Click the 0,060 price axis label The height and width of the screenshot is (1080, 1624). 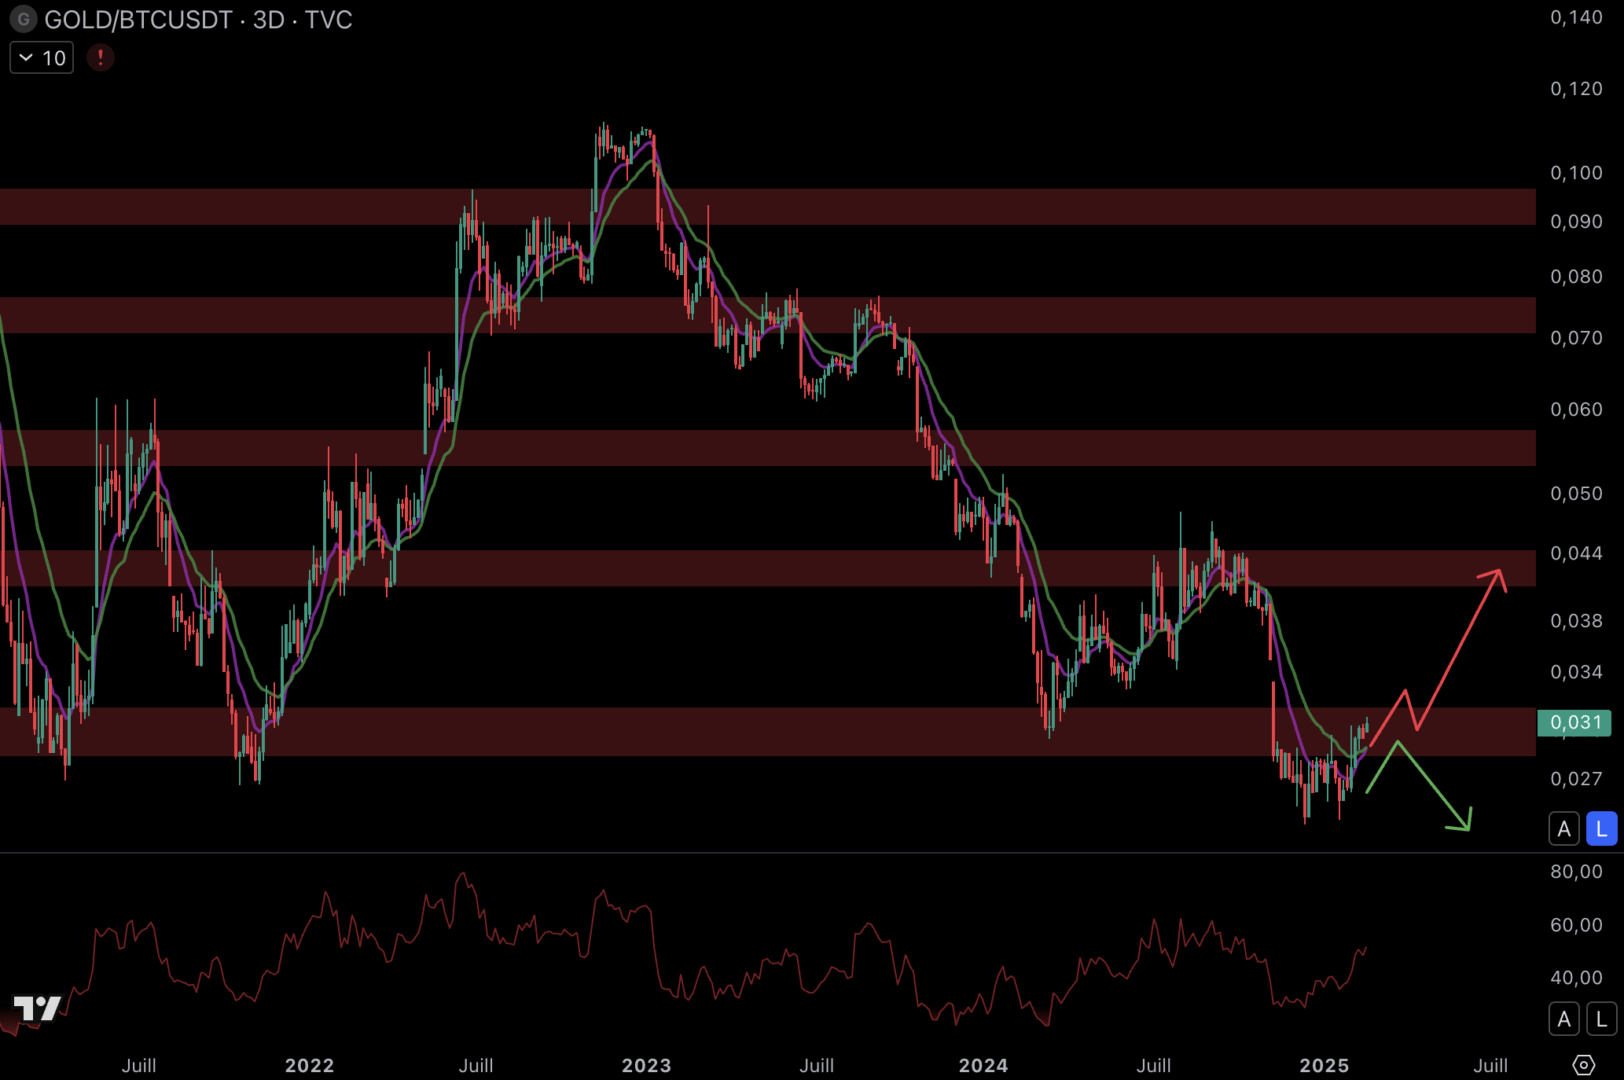[1576, 409]
